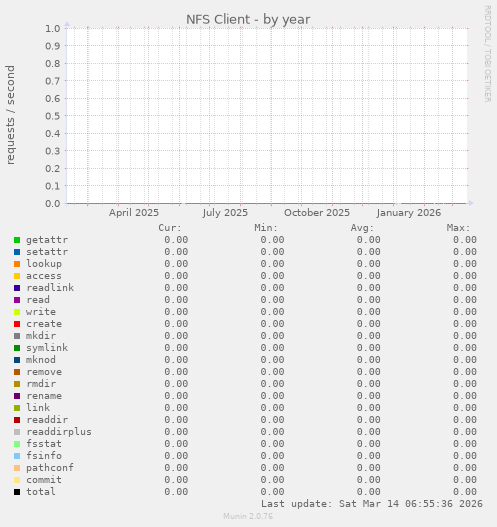
Task: Click the RRDTOOL / TOBI OETIKER vertical text
Action: click(487, 54)
